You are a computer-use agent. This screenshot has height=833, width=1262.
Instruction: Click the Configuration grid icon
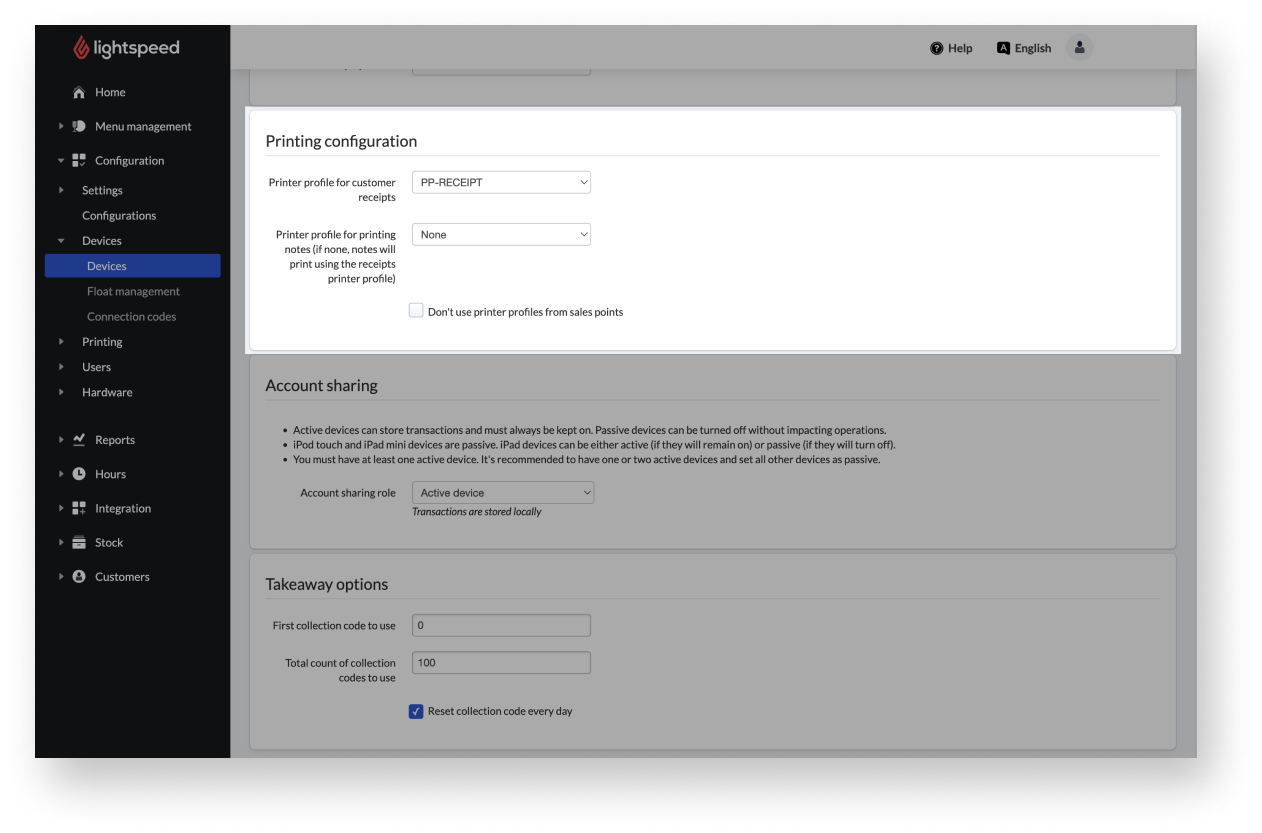point(79,160)
